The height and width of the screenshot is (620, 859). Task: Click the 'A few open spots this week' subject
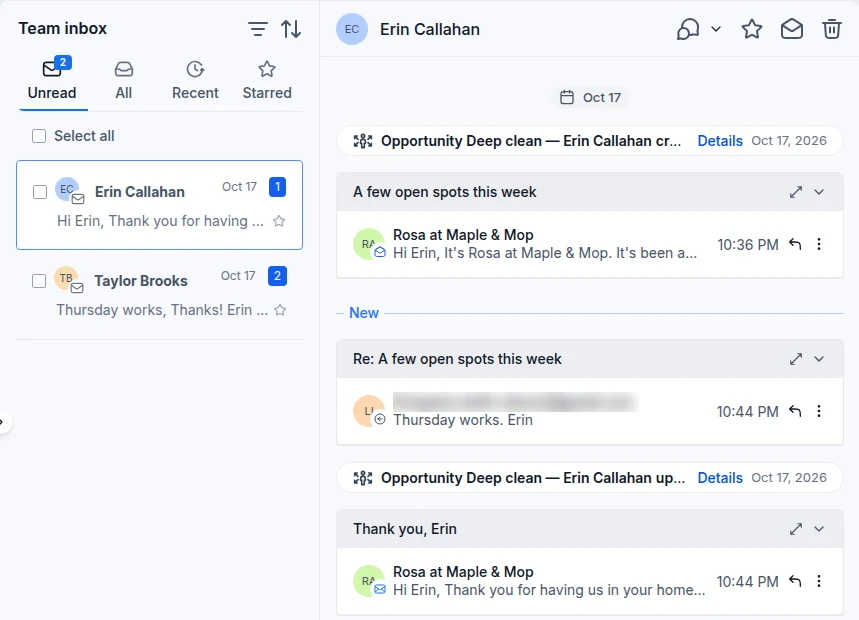point(445,192)
